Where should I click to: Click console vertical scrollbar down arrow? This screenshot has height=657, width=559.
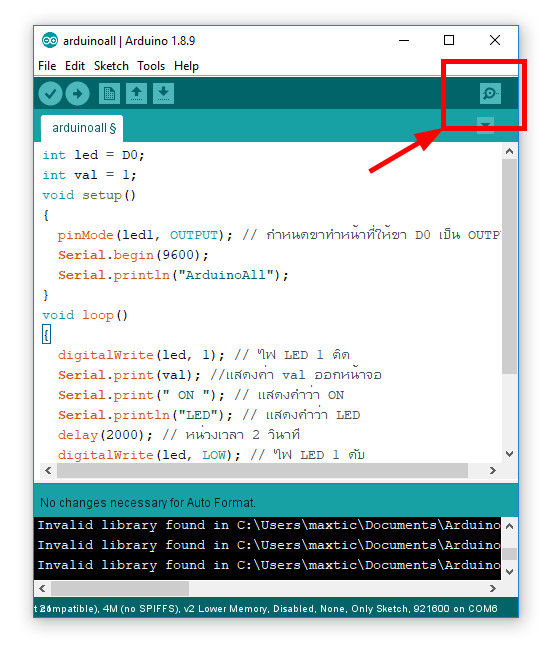point(510,572)
